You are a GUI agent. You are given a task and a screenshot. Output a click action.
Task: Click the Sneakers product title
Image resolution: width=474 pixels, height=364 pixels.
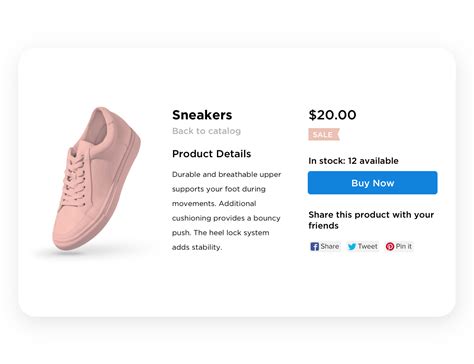(x=202, y=115)
